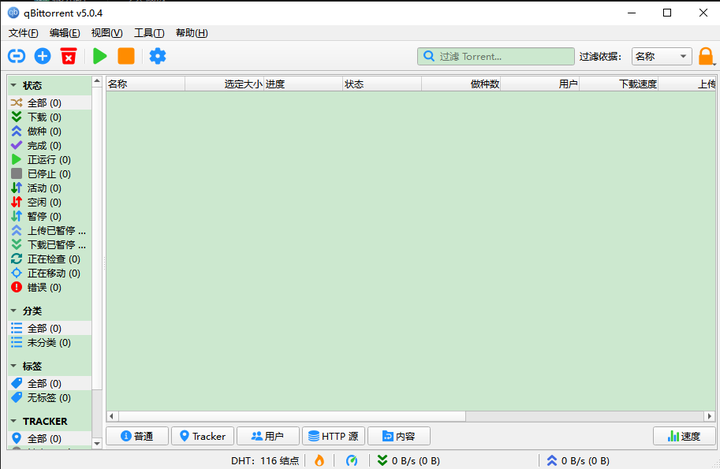Sort by the 下载速度 column header
Screen dimensions: 720x469
(x=619, y=84)
